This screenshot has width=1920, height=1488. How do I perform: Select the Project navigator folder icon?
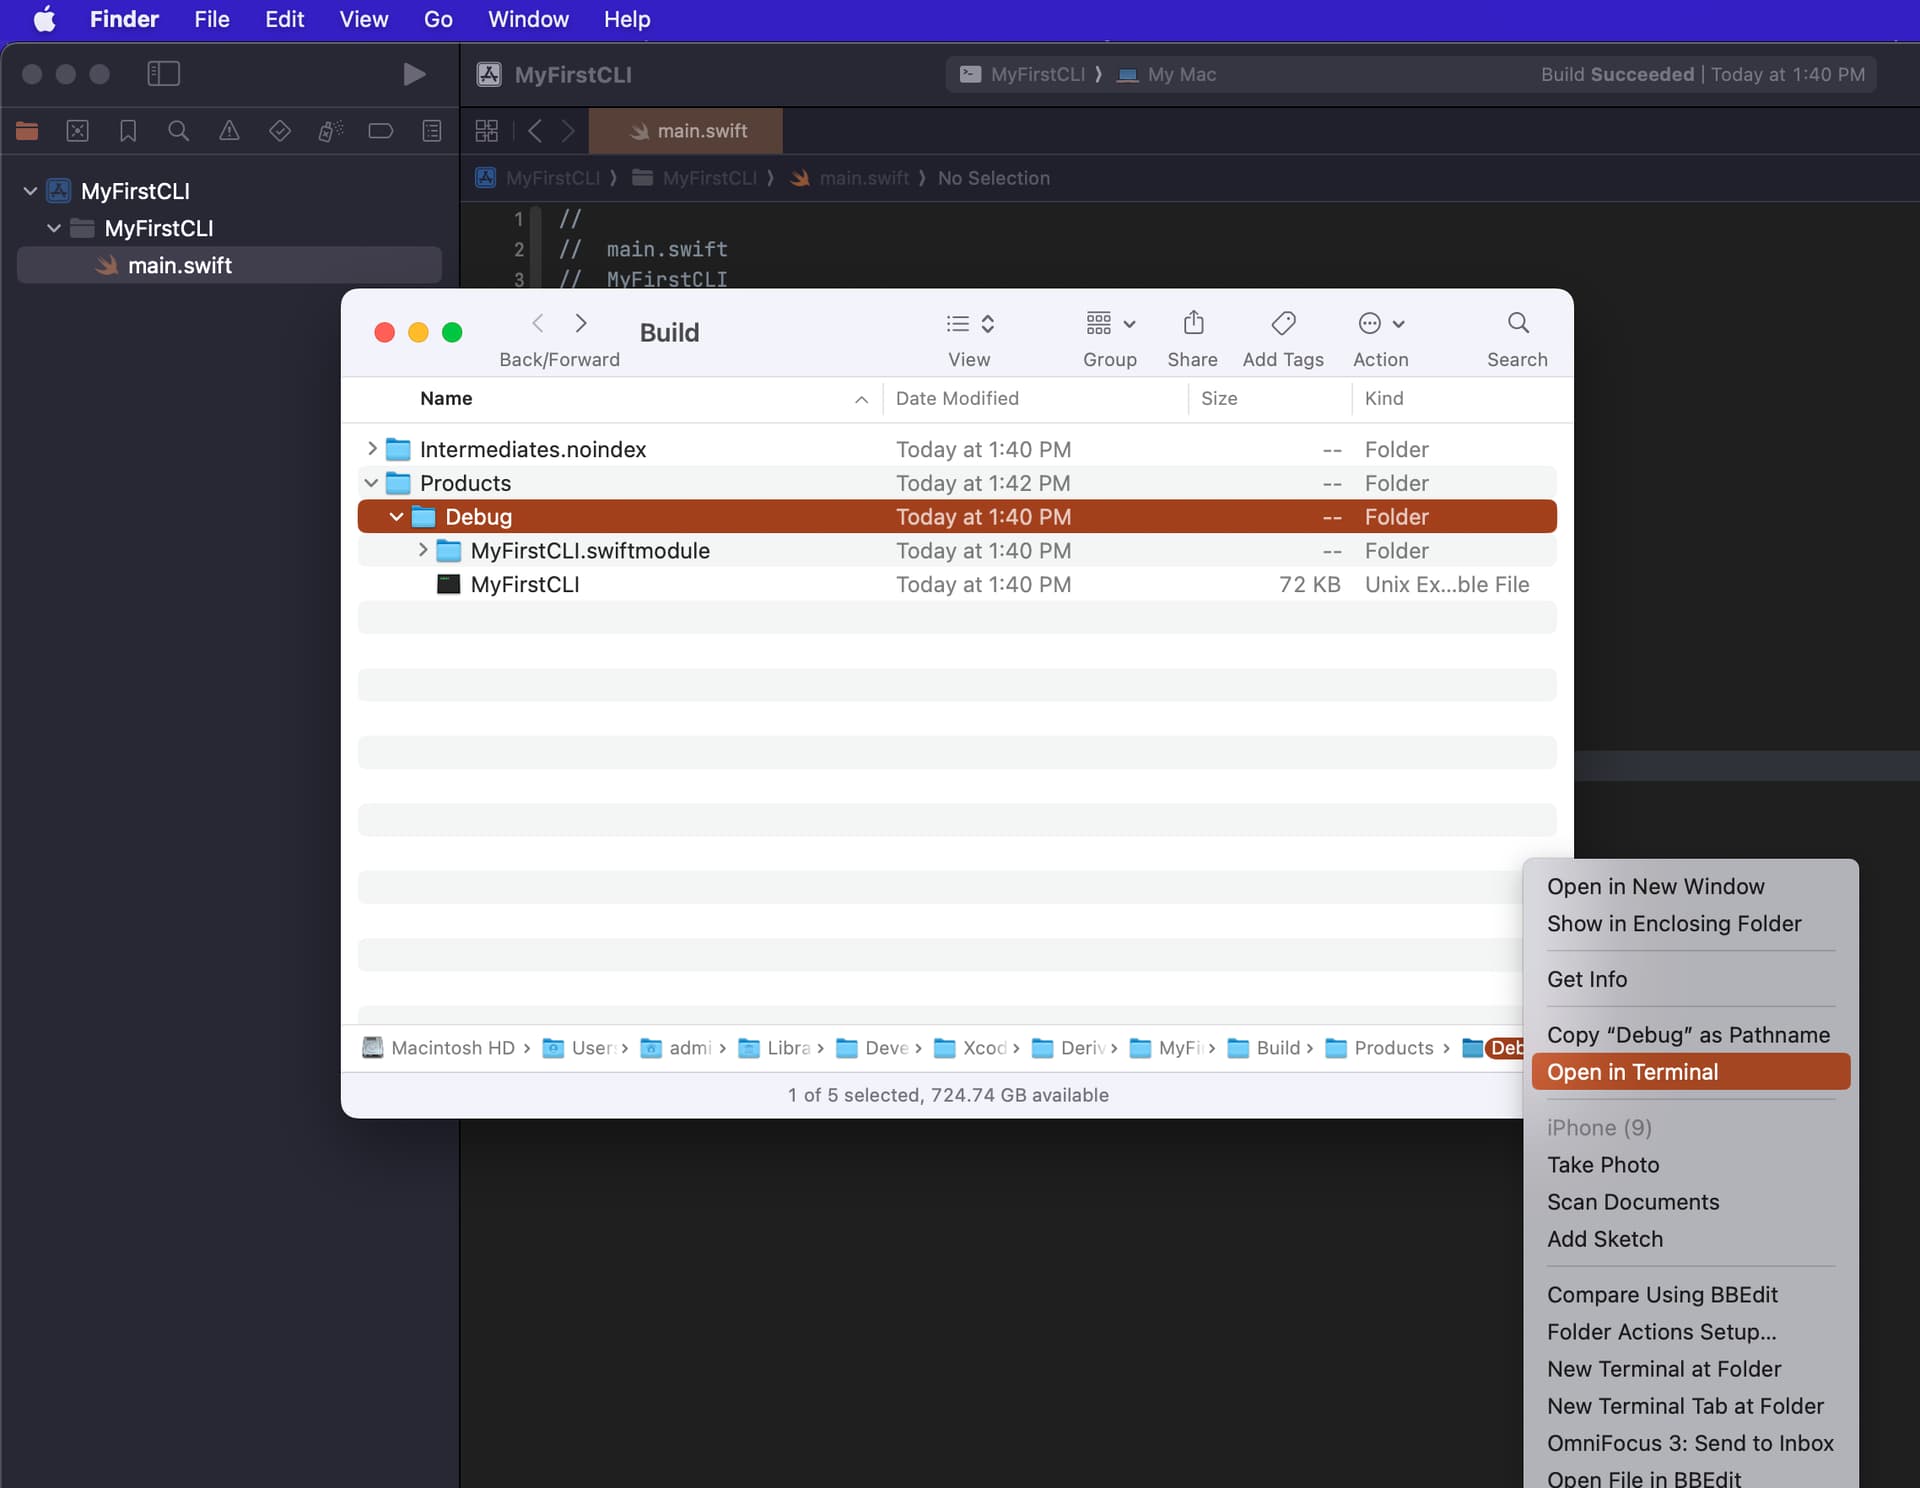(27, 131)
